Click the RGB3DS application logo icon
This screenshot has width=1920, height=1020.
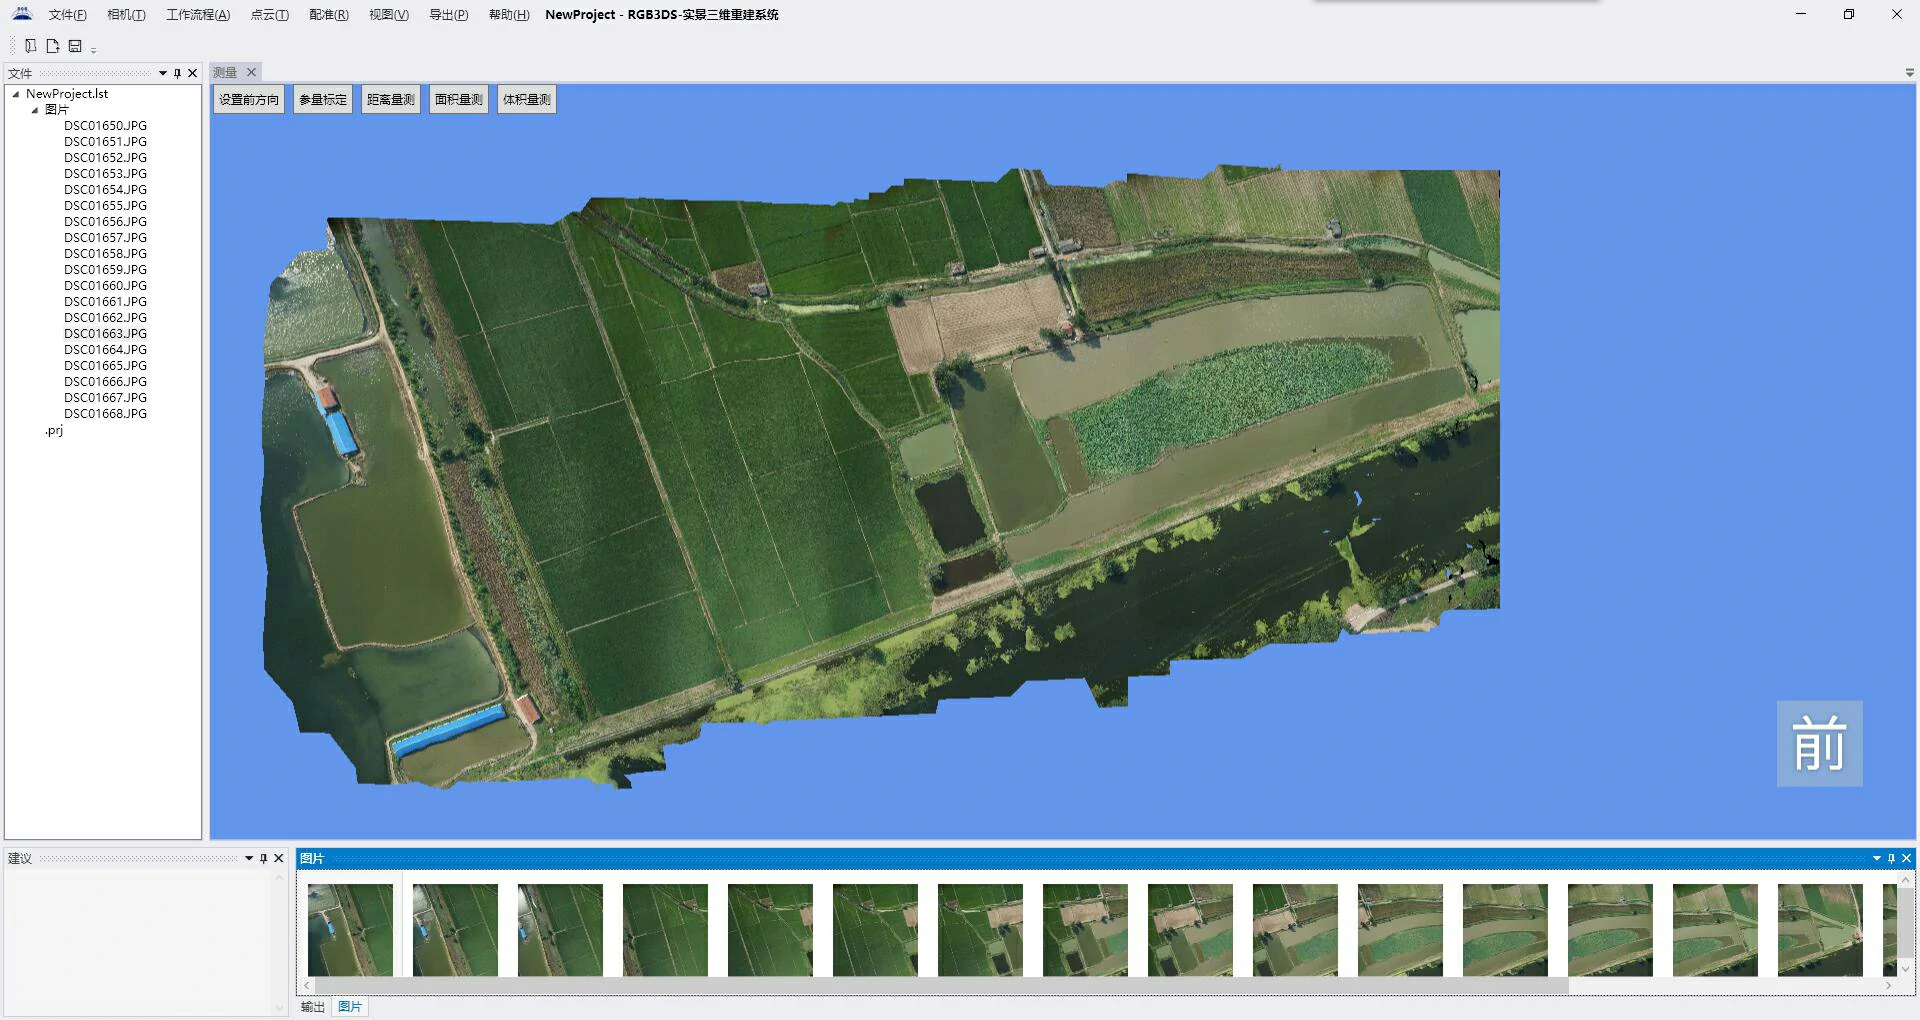pyautogui.click(x=22, y=14)
